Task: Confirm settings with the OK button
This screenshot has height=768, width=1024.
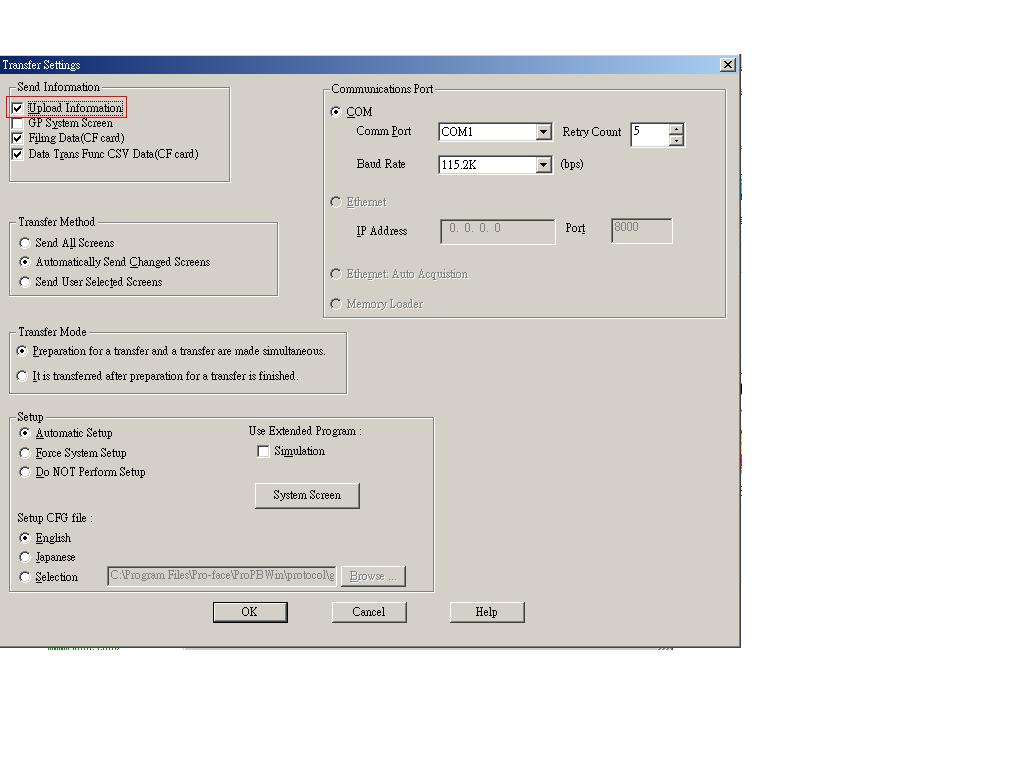Action: pyautogui.click(x=250, y=612)
